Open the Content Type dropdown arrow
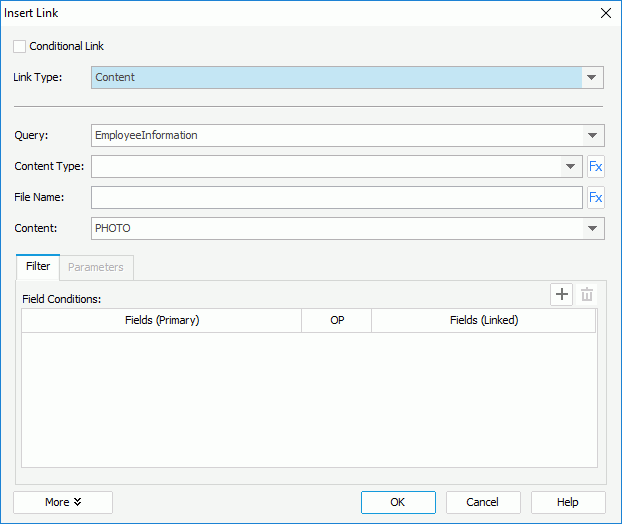This screenshot has width=622, height=524. click(x=571, y=167)
